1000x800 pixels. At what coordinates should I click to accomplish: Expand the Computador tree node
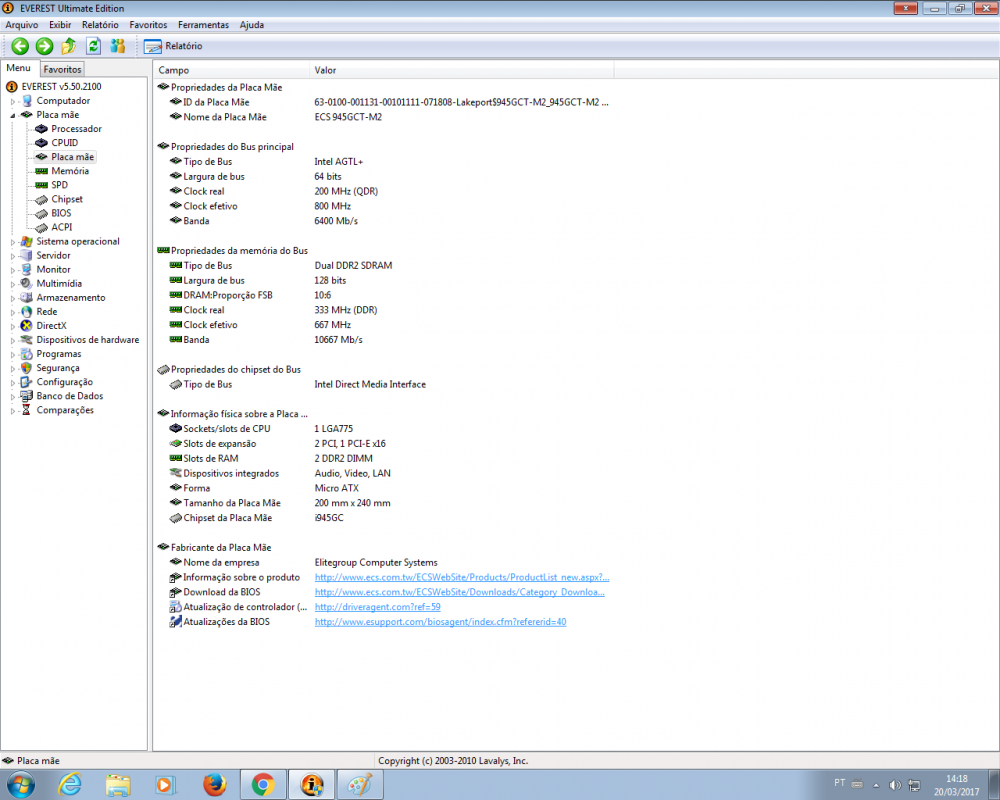13,101
